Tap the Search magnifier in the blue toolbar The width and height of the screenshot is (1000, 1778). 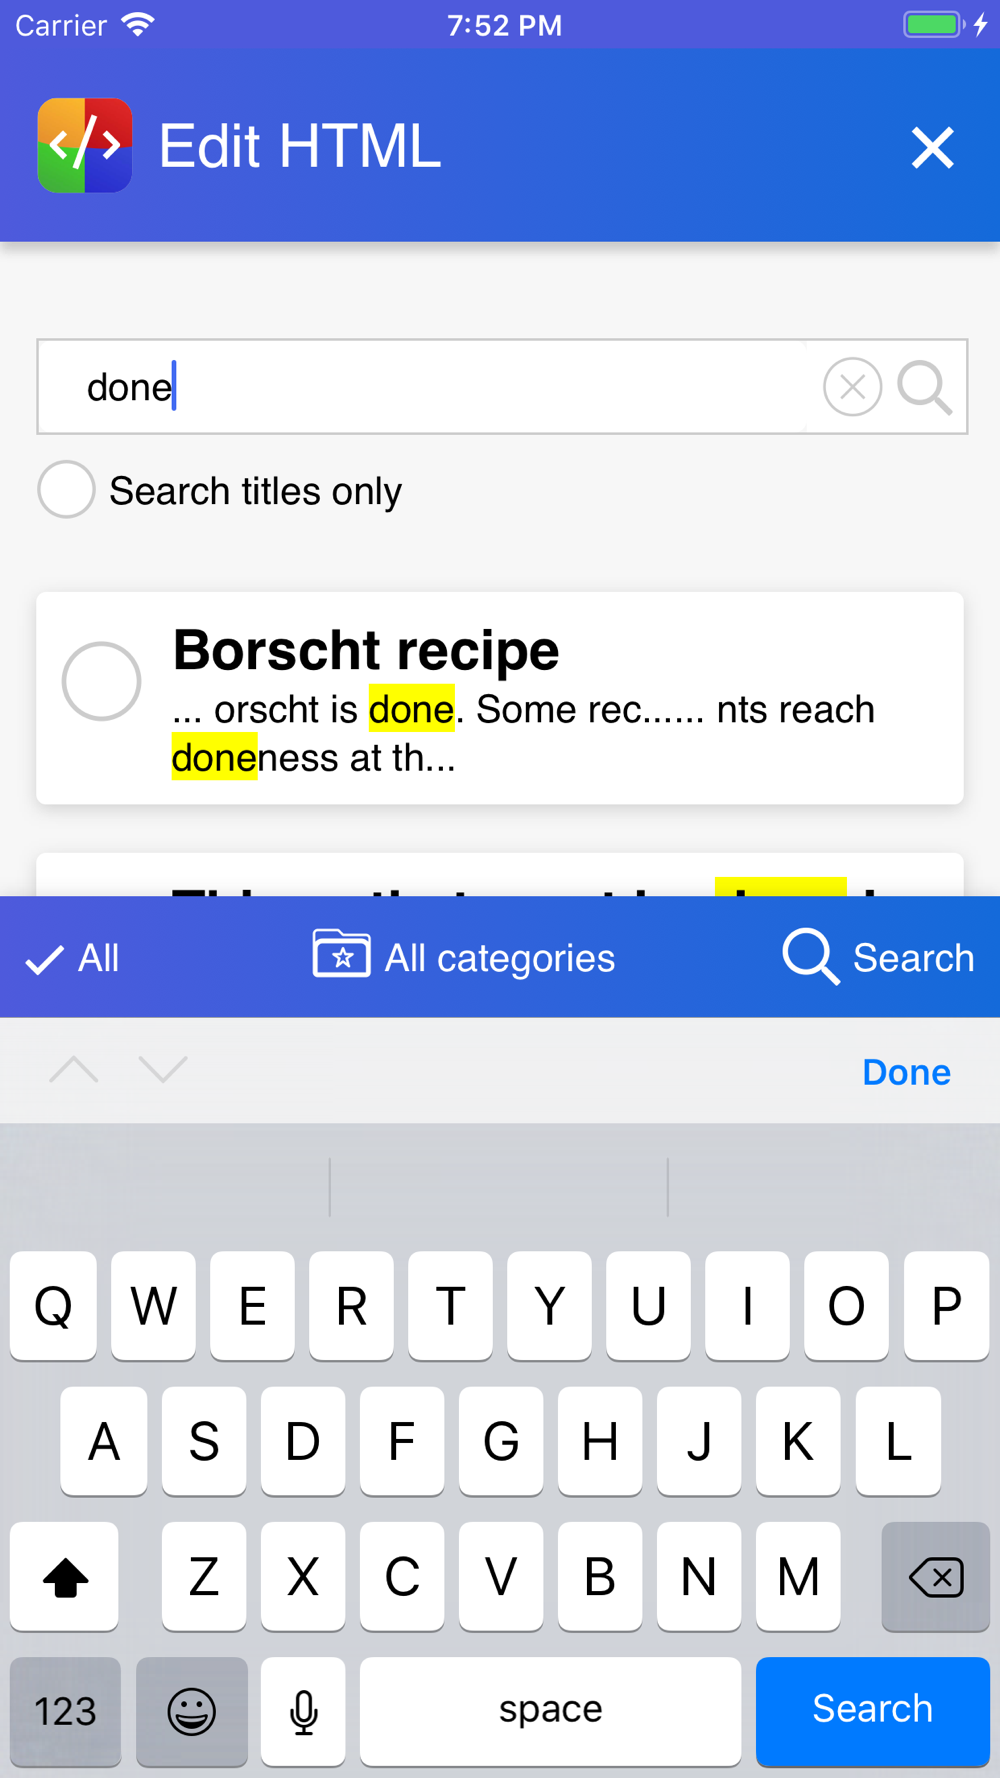809,956
